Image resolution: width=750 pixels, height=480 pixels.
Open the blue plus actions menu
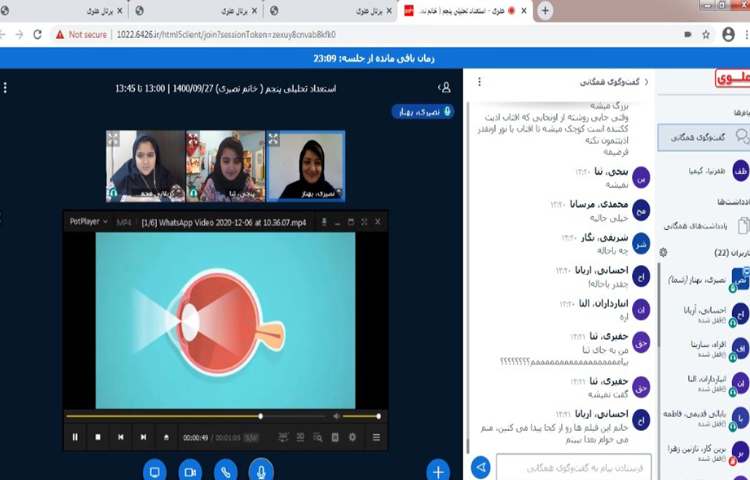438,471
